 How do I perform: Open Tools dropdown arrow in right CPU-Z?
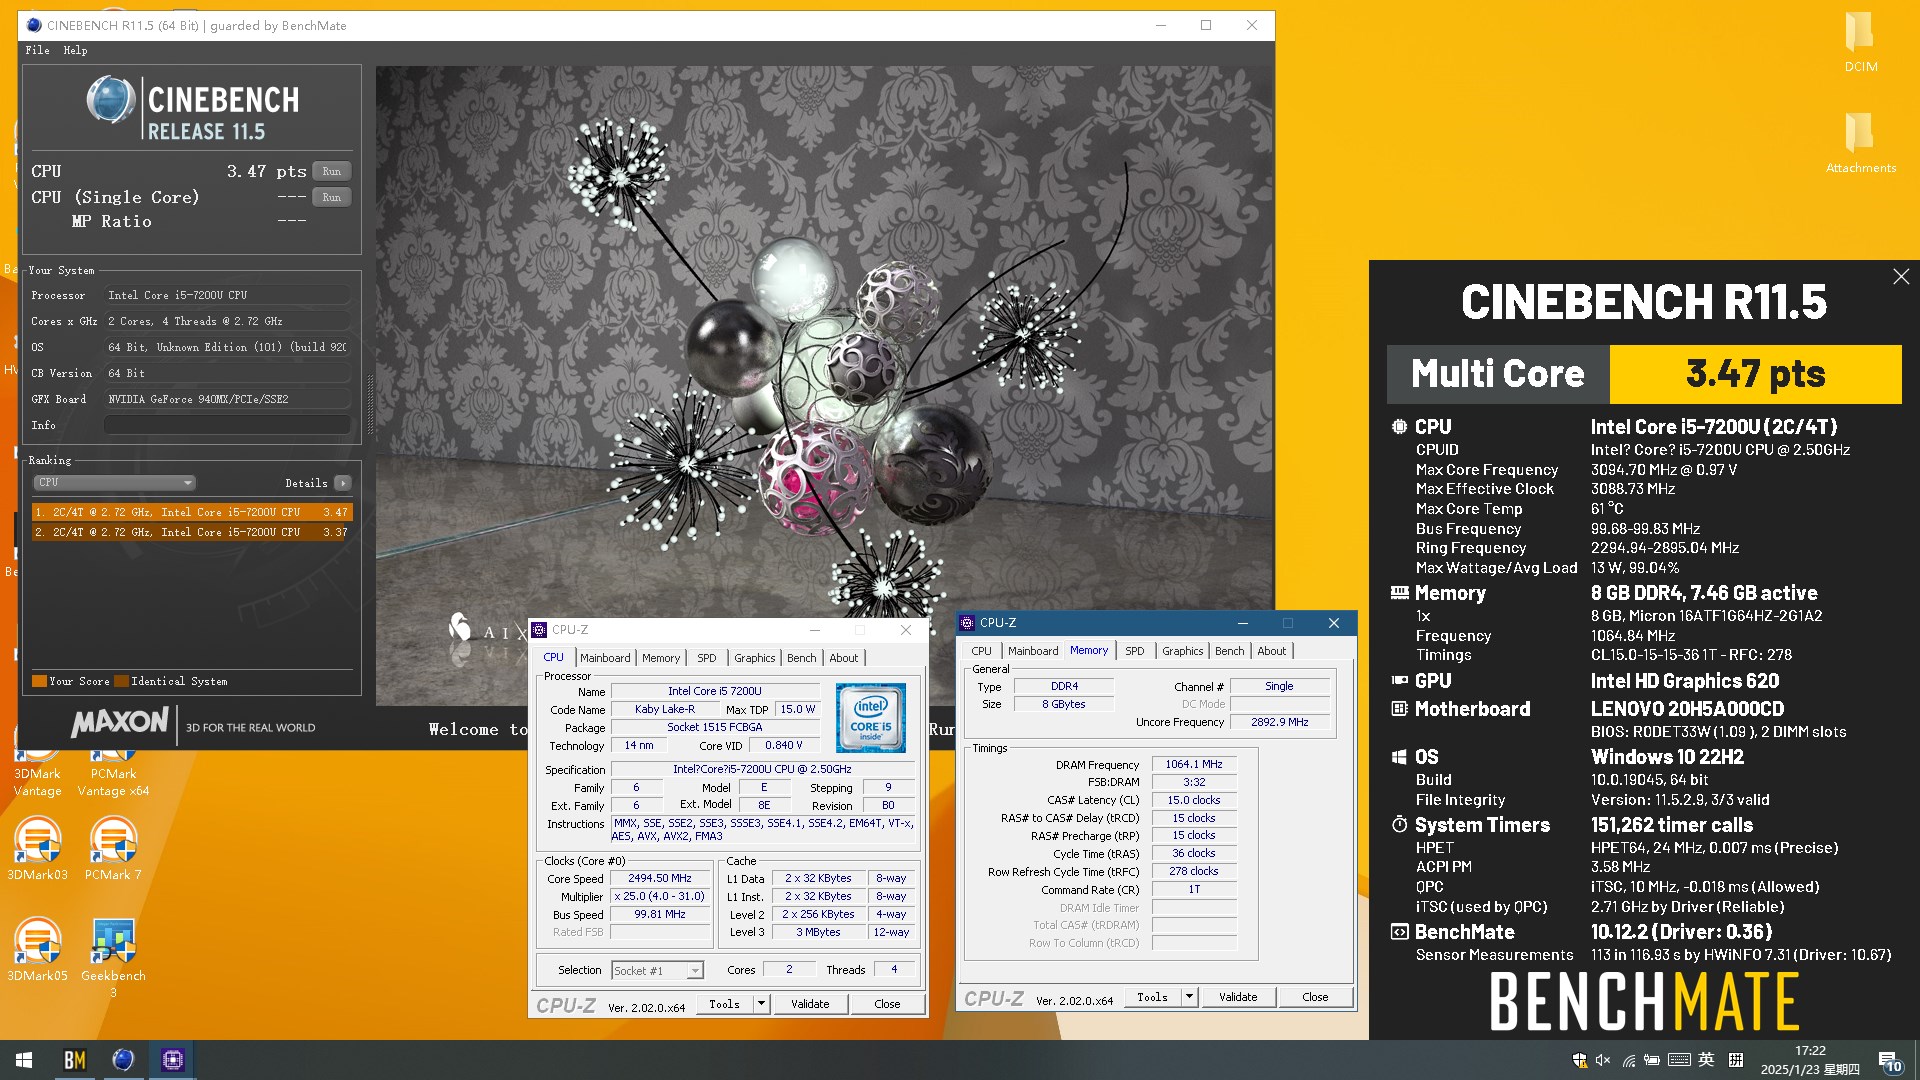(x=1189, y=997)
